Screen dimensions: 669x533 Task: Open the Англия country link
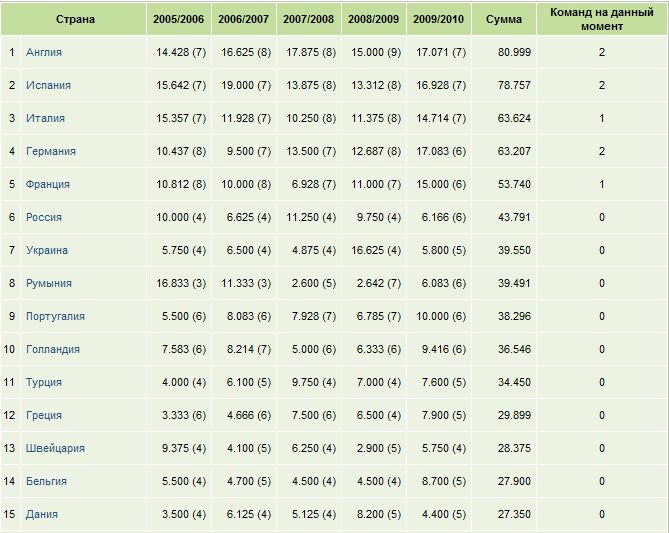click(x=45, y=52)
